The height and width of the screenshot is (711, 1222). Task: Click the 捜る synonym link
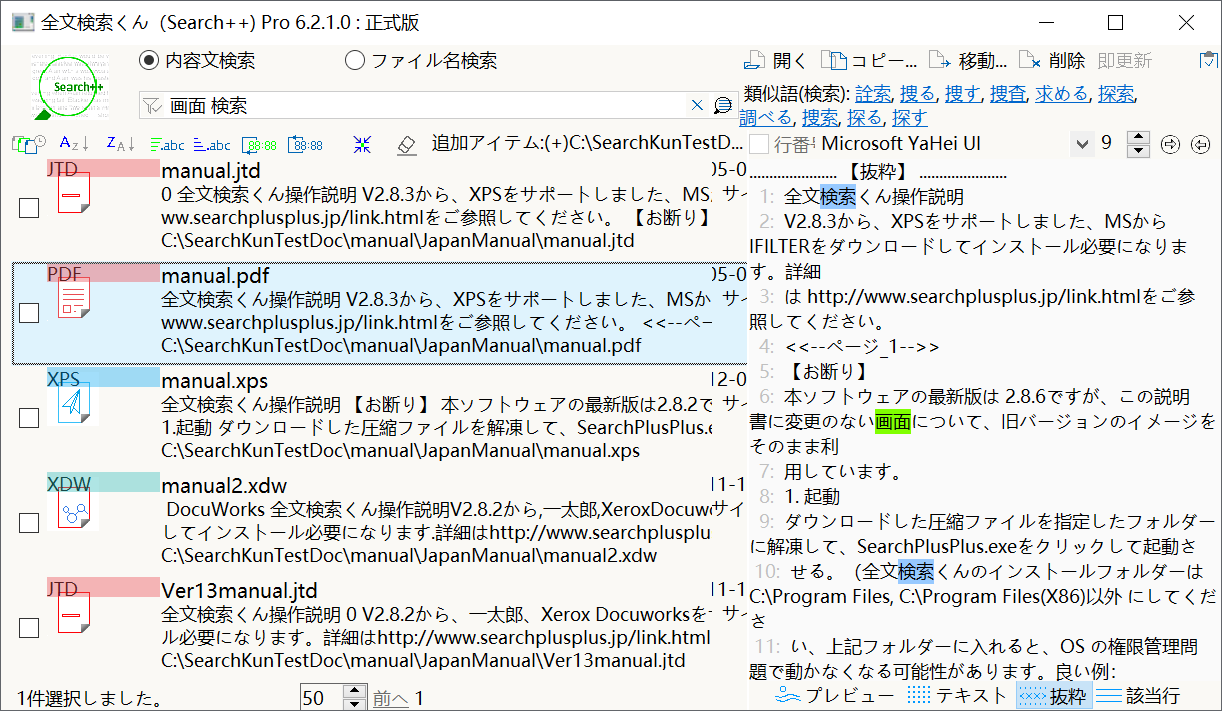(x=918, y=94)
